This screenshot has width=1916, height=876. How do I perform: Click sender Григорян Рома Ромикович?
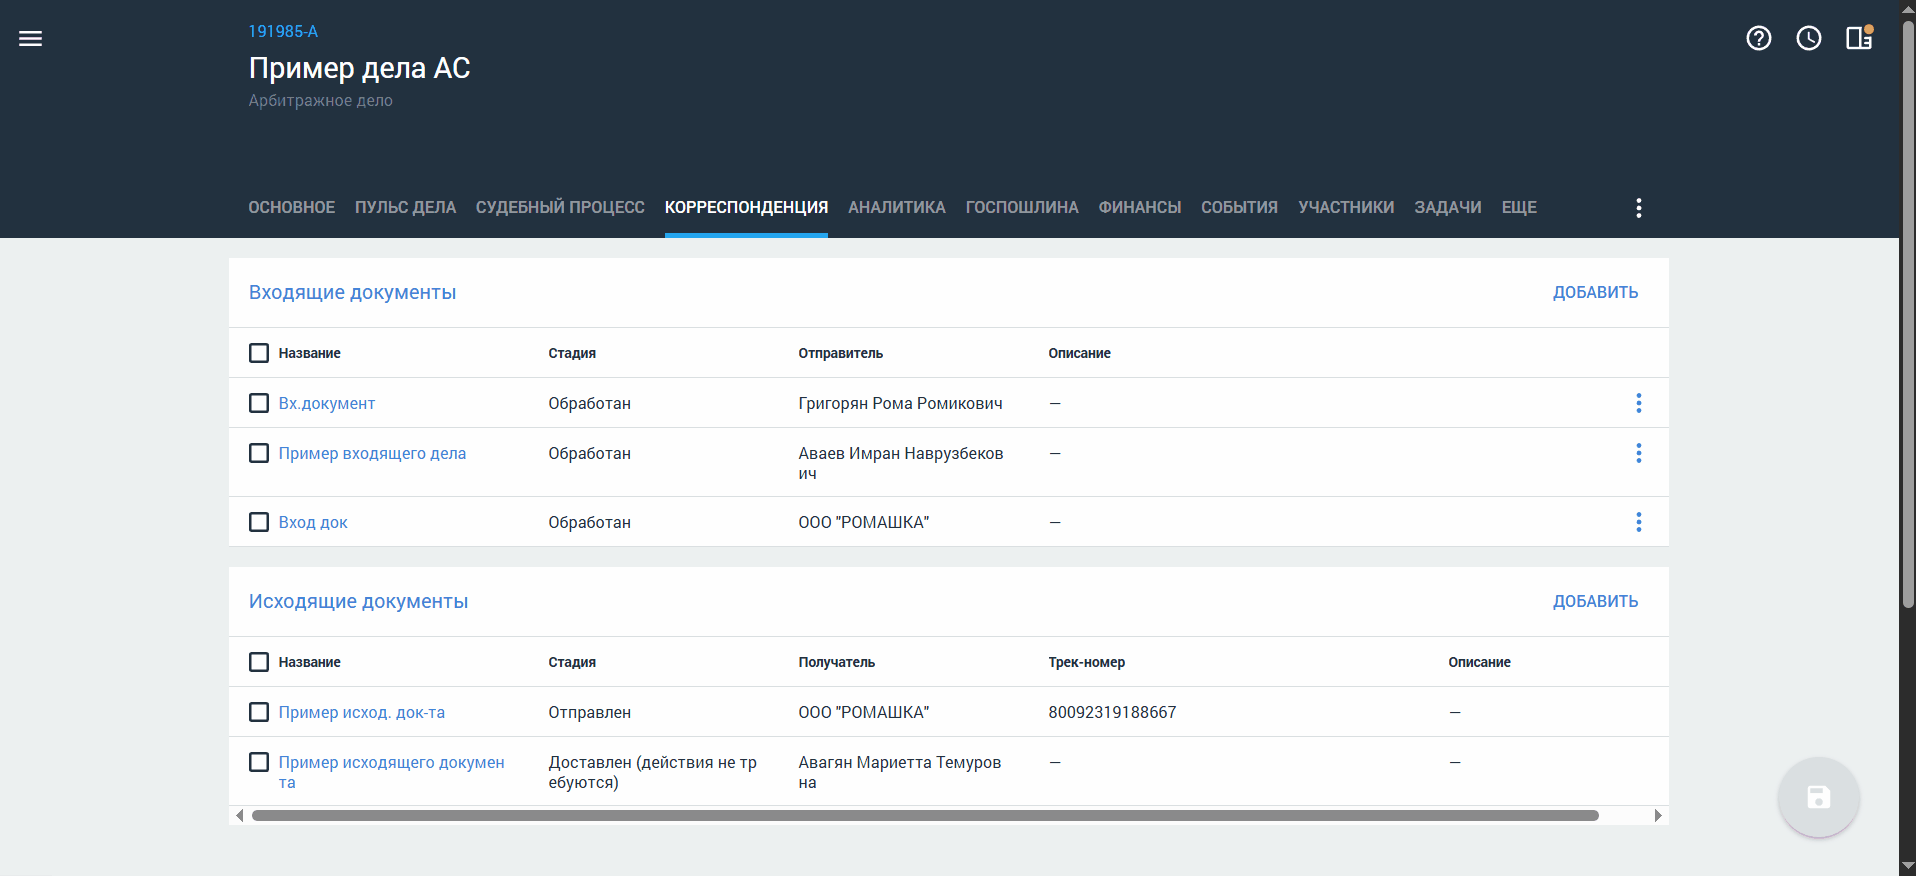point(900,403)
